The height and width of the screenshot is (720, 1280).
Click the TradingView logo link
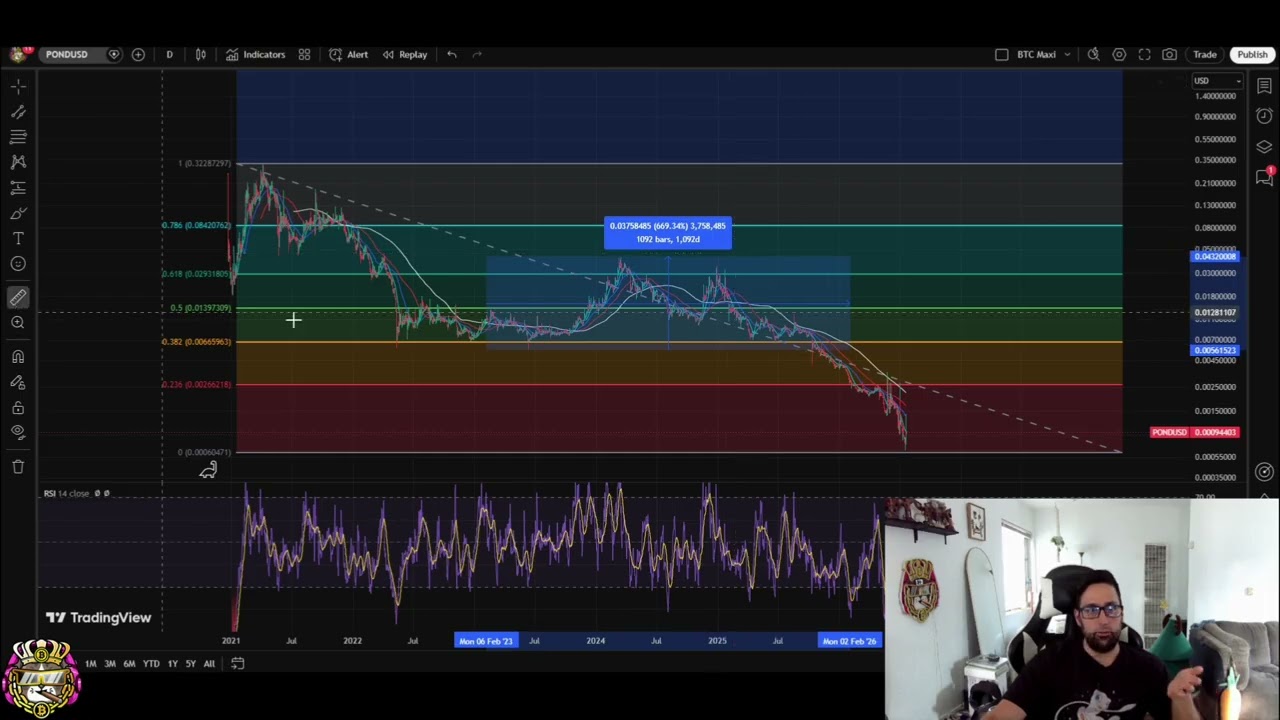[x=98, y=618]
